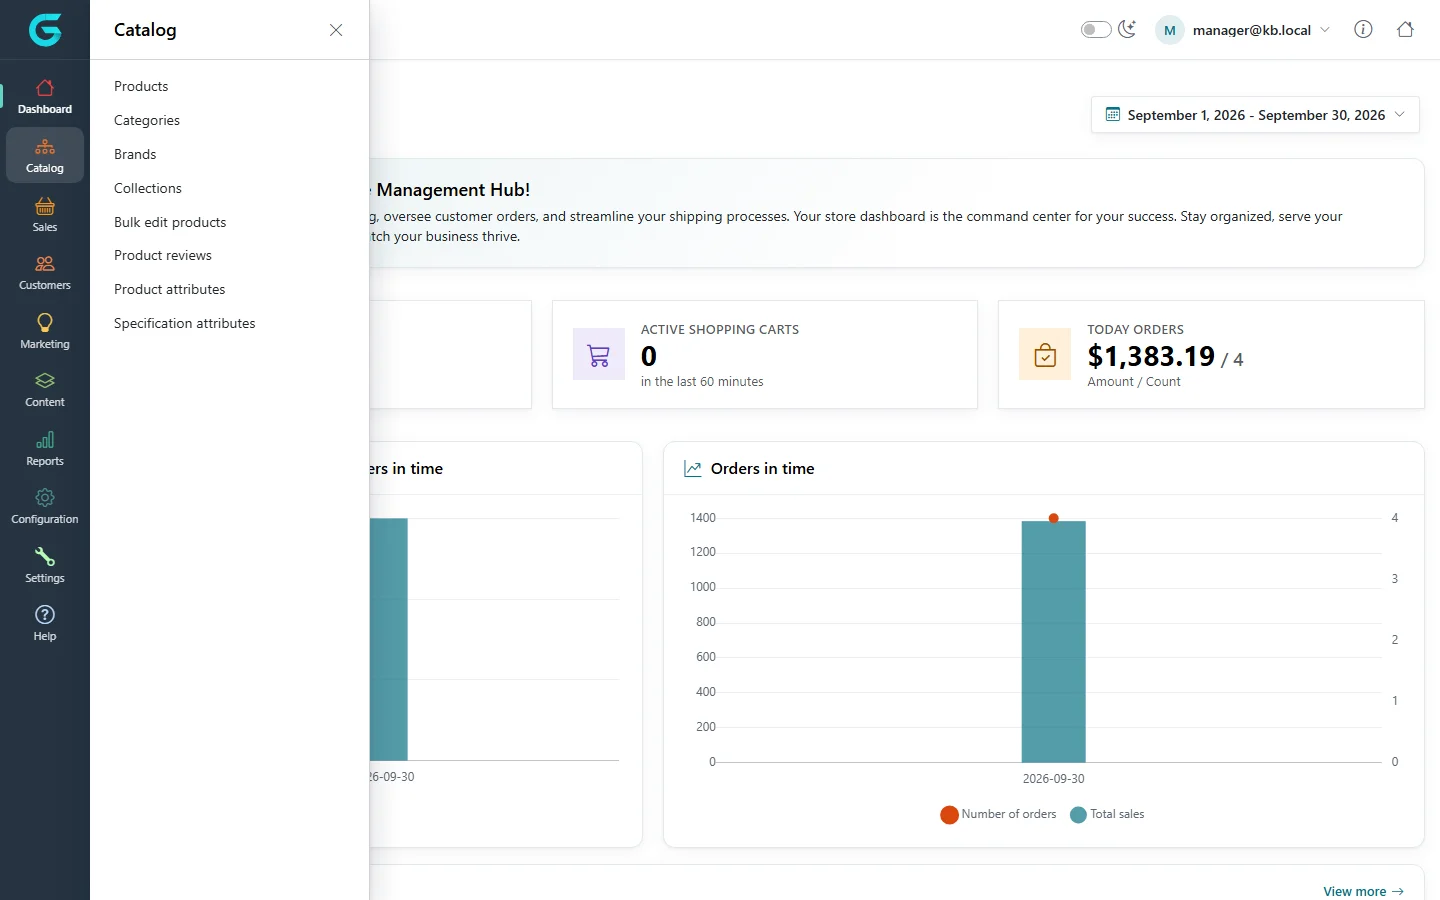Open Bulk edit products
This screenshot has height=900, width=1440.
(170, 222)
